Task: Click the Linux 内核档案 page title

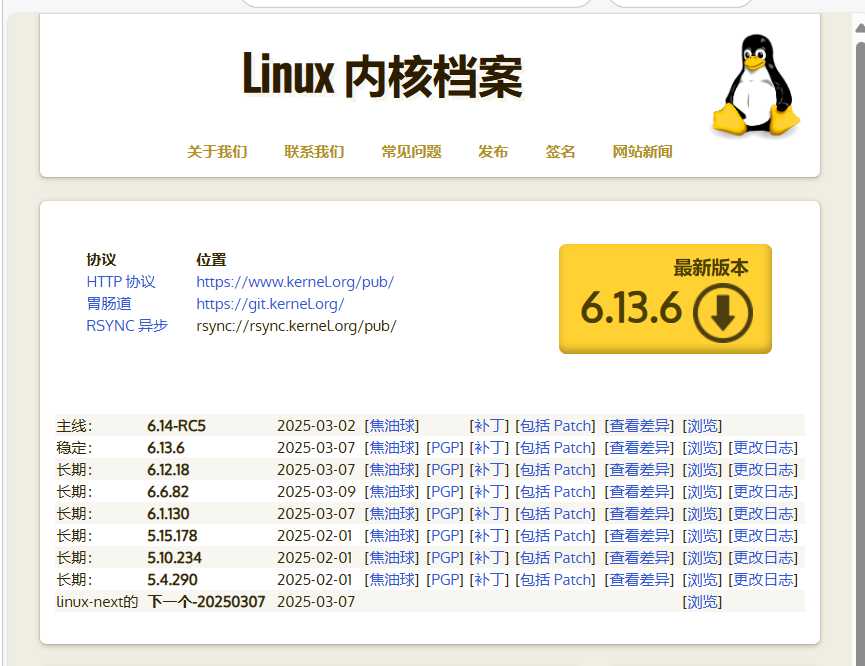Action: 382,76
